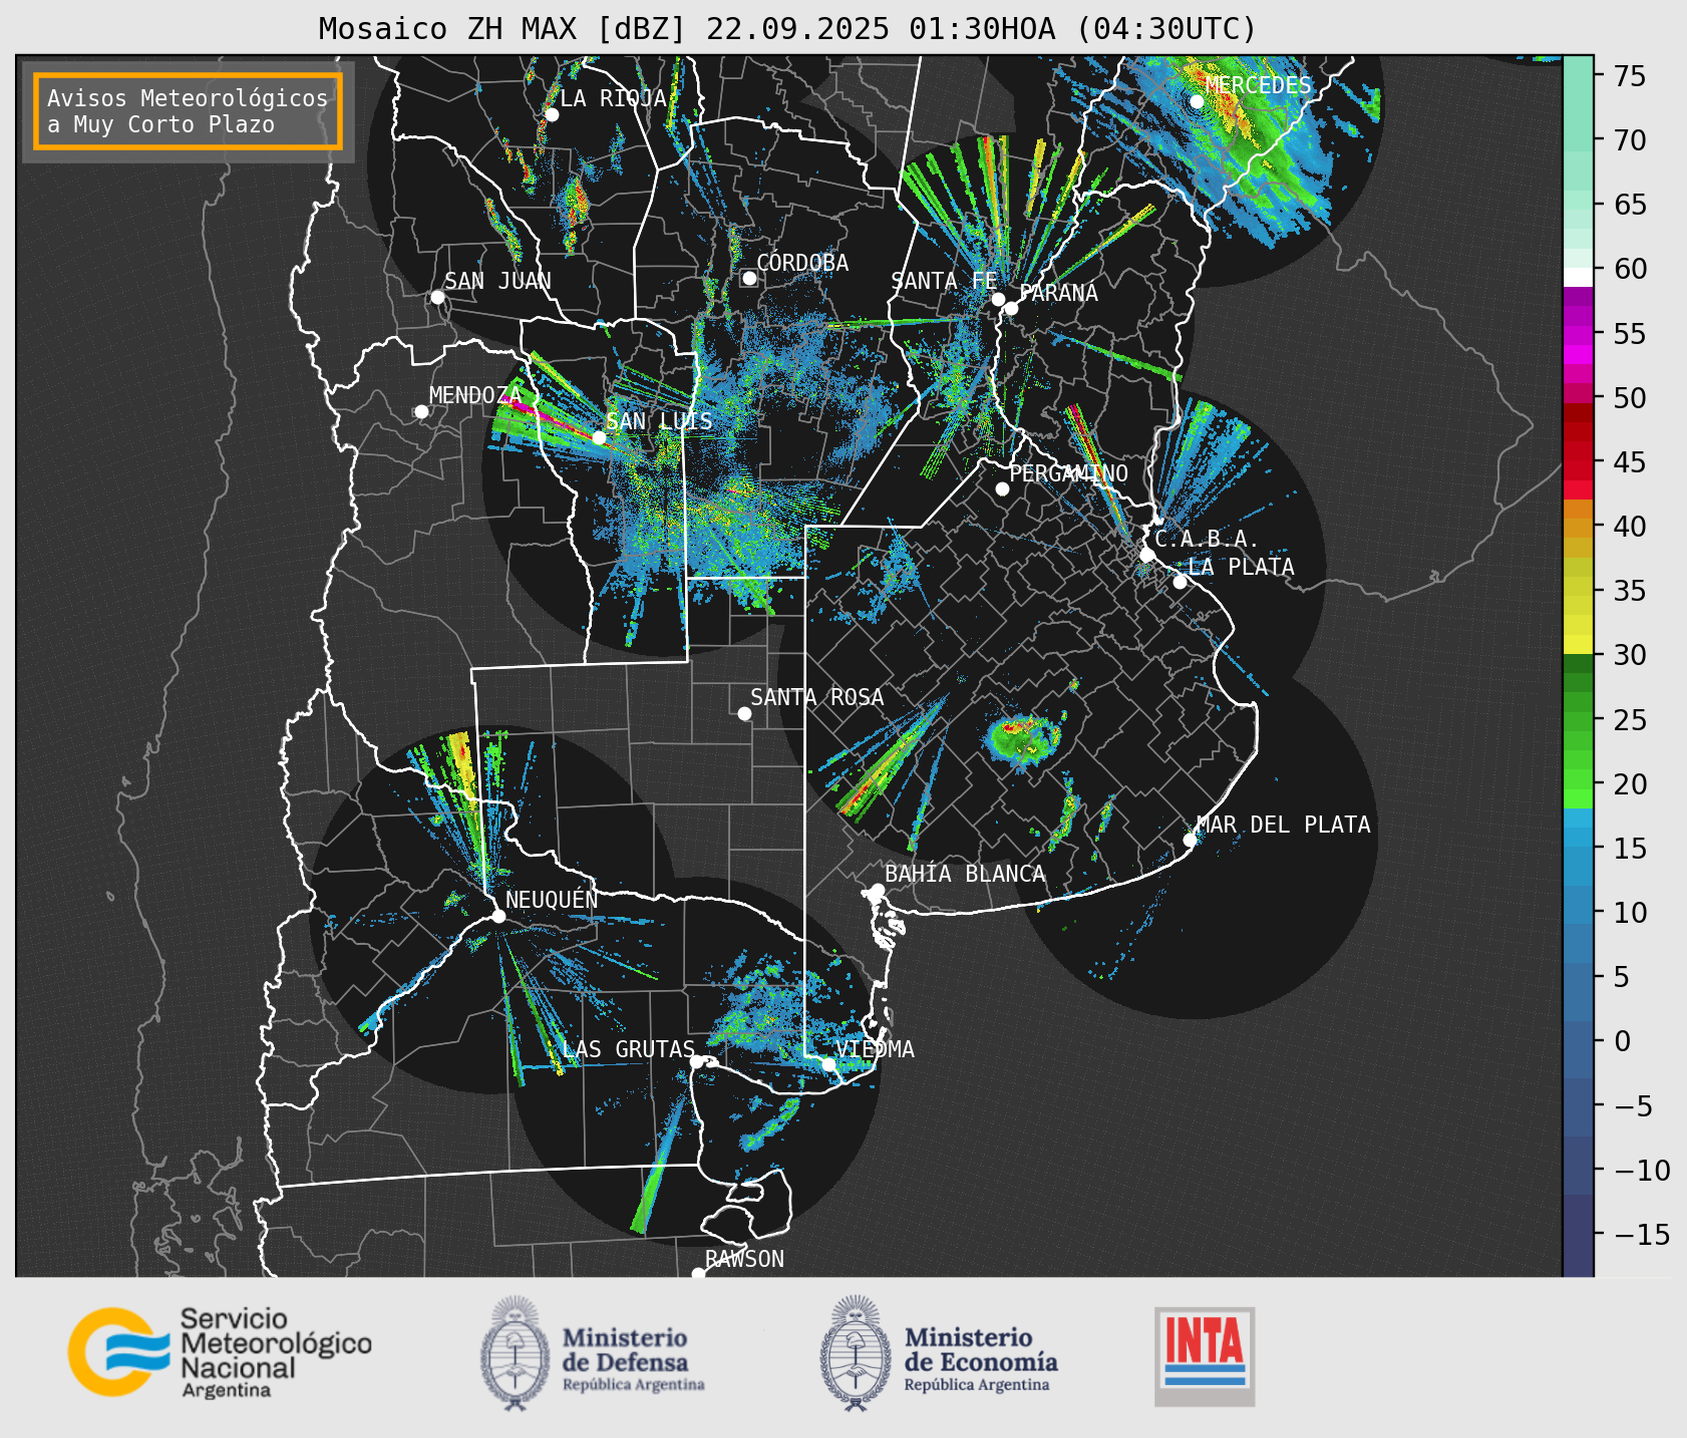Click the San Luis city label
Screen dimensions: 1687x1438
pos(660,421)
